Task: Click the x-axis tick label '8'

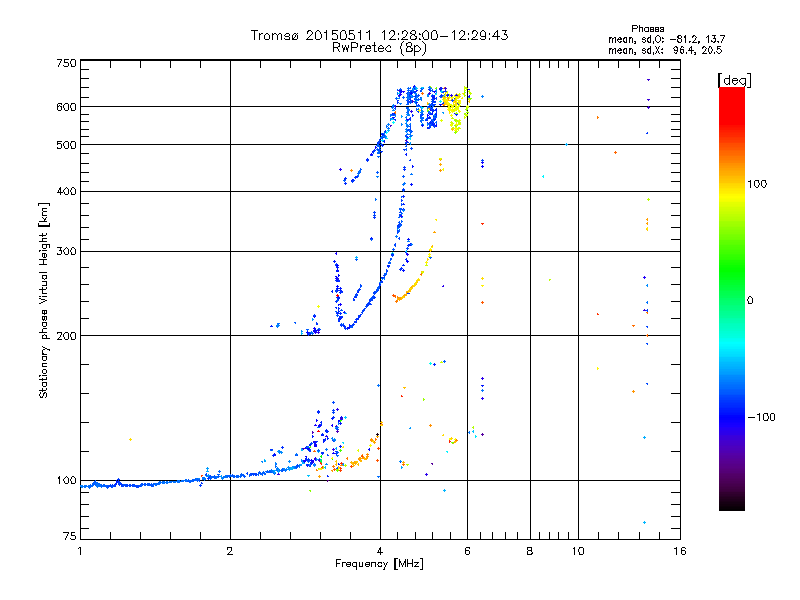Action: 530,551
